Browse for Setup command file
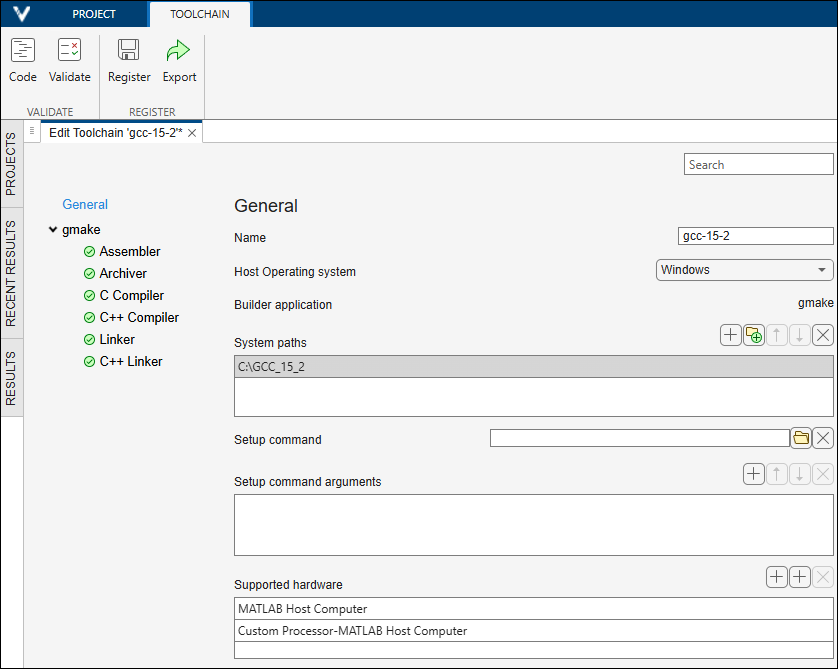The image size is (838, 669). (x=801, y=438)
